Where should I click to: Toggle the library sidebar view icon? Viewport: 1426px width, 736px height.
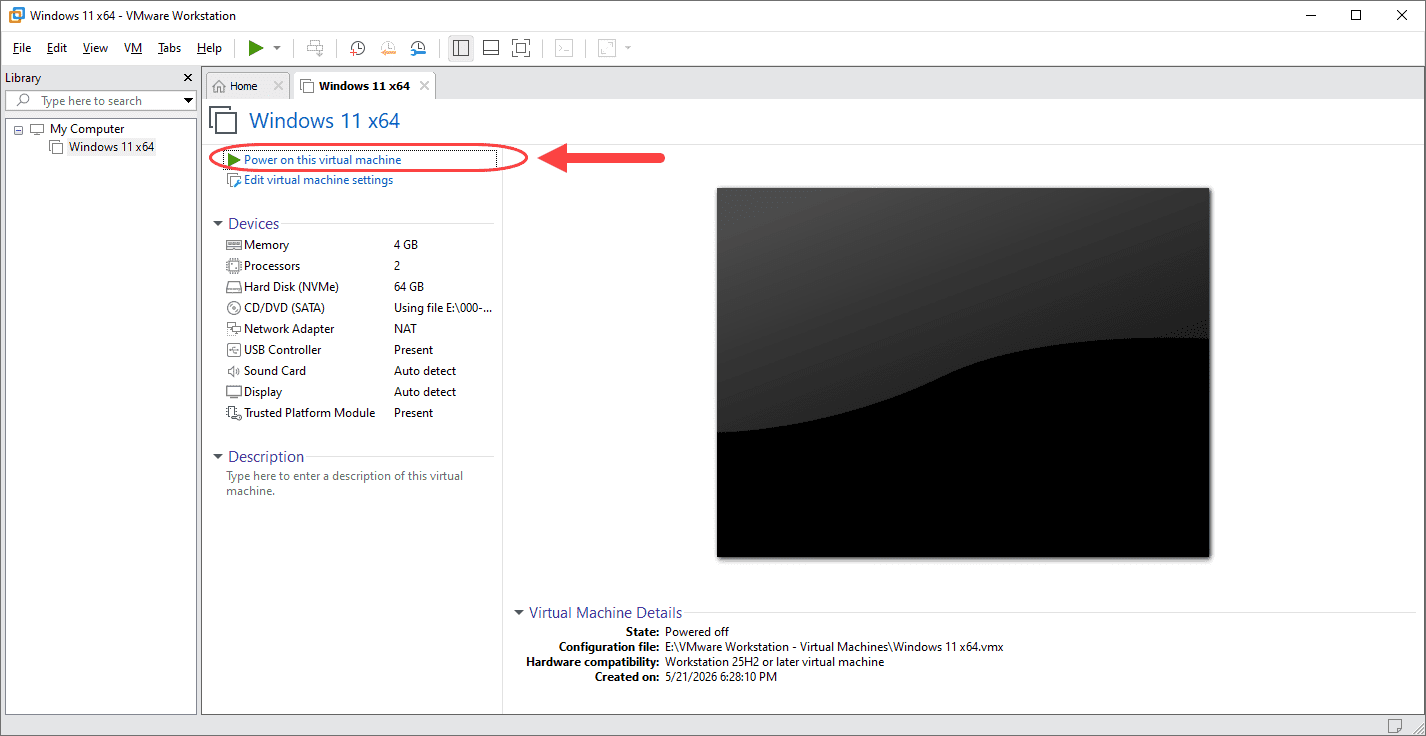(x=461, y=48)
